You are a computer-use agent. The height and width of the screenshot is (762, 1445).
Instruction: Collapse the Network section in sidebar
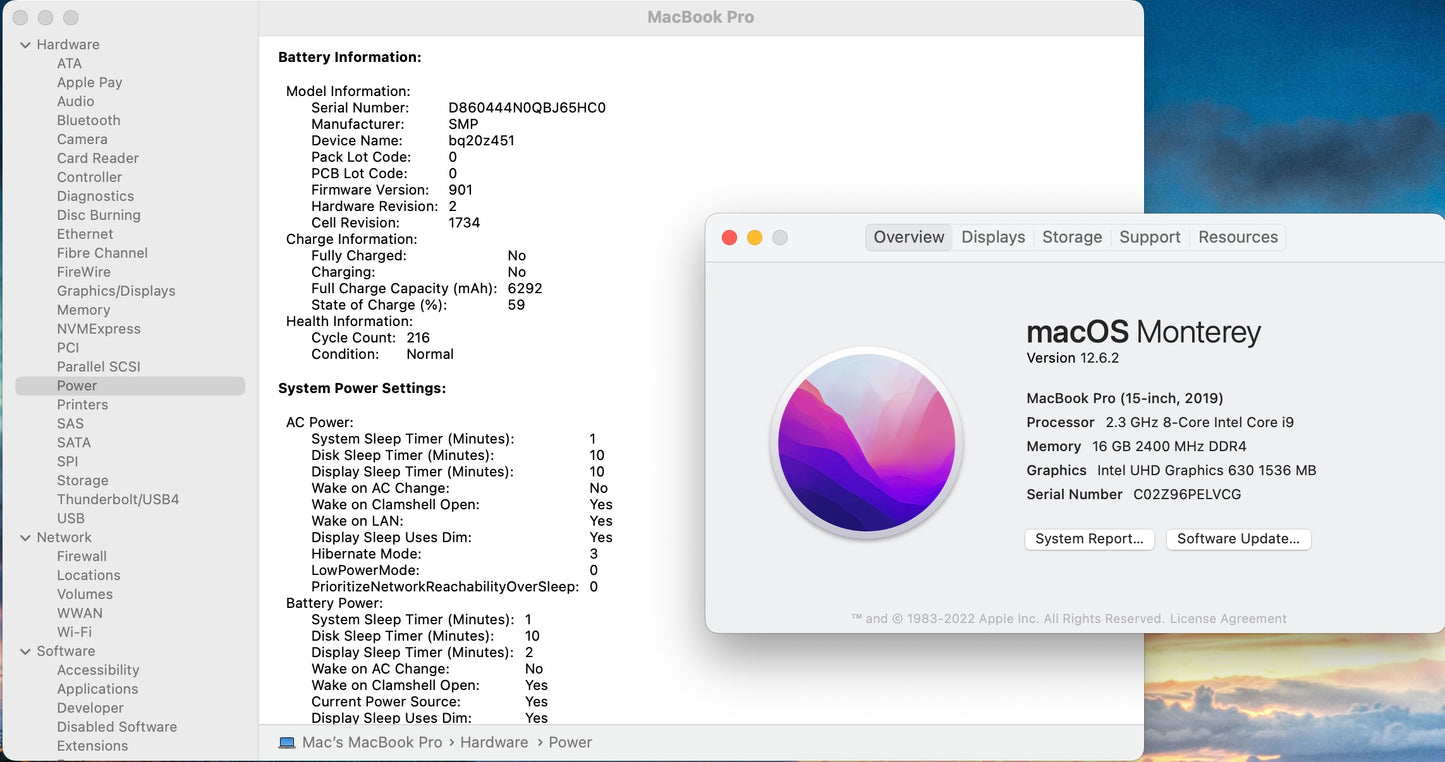(25, 538)
